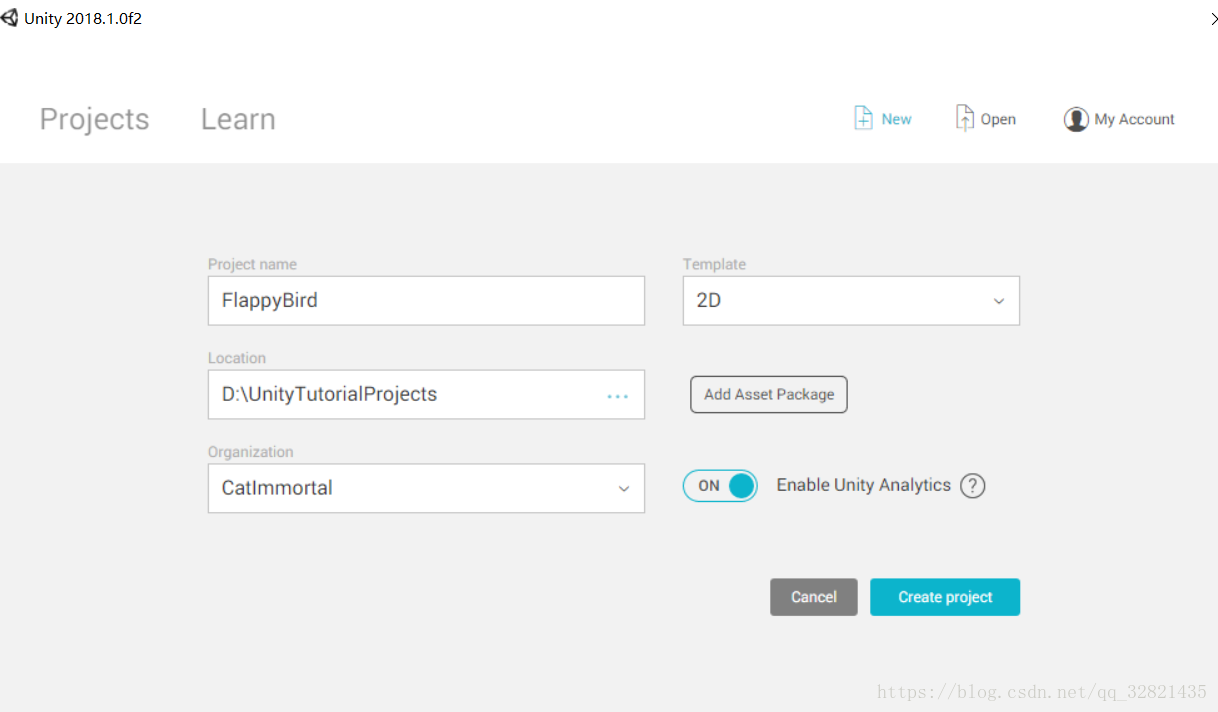Click the My Account avatar icon
This screenshot has height=712, width=1218.
[1076, 119]
